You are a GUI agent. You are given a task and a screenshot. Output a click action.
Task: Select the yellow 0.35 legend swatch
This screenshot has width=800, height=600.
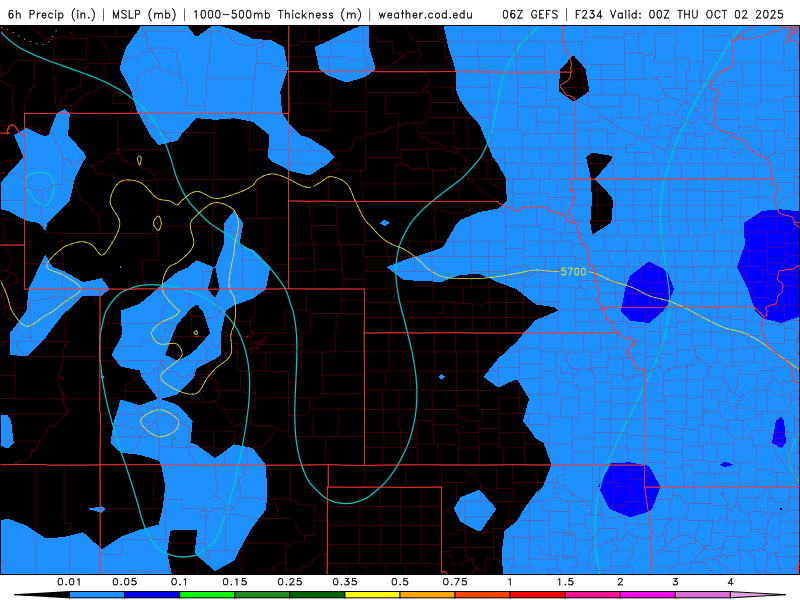pos(372,595)
